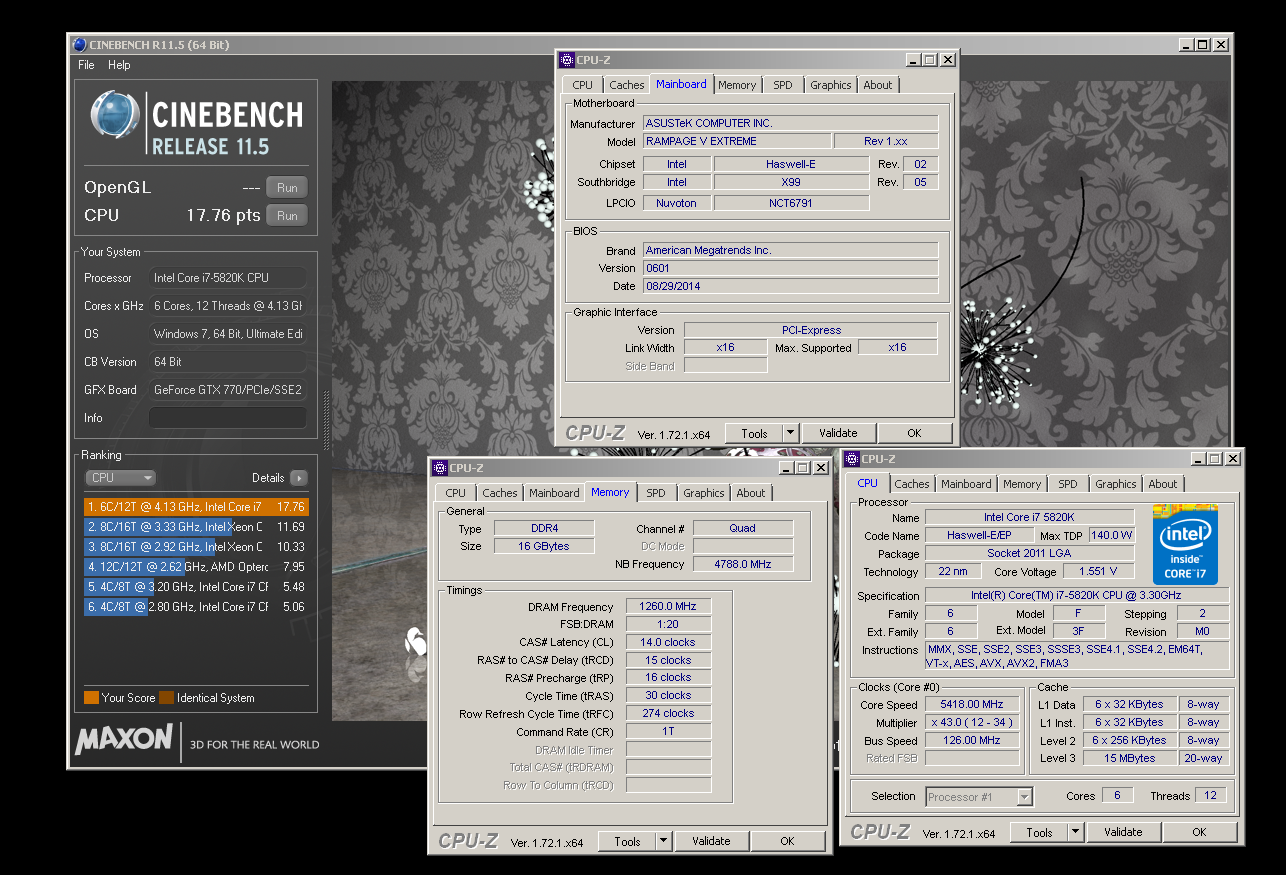Open the ranking Details arrow button
1286x875 pixels.
coord(298,478)
